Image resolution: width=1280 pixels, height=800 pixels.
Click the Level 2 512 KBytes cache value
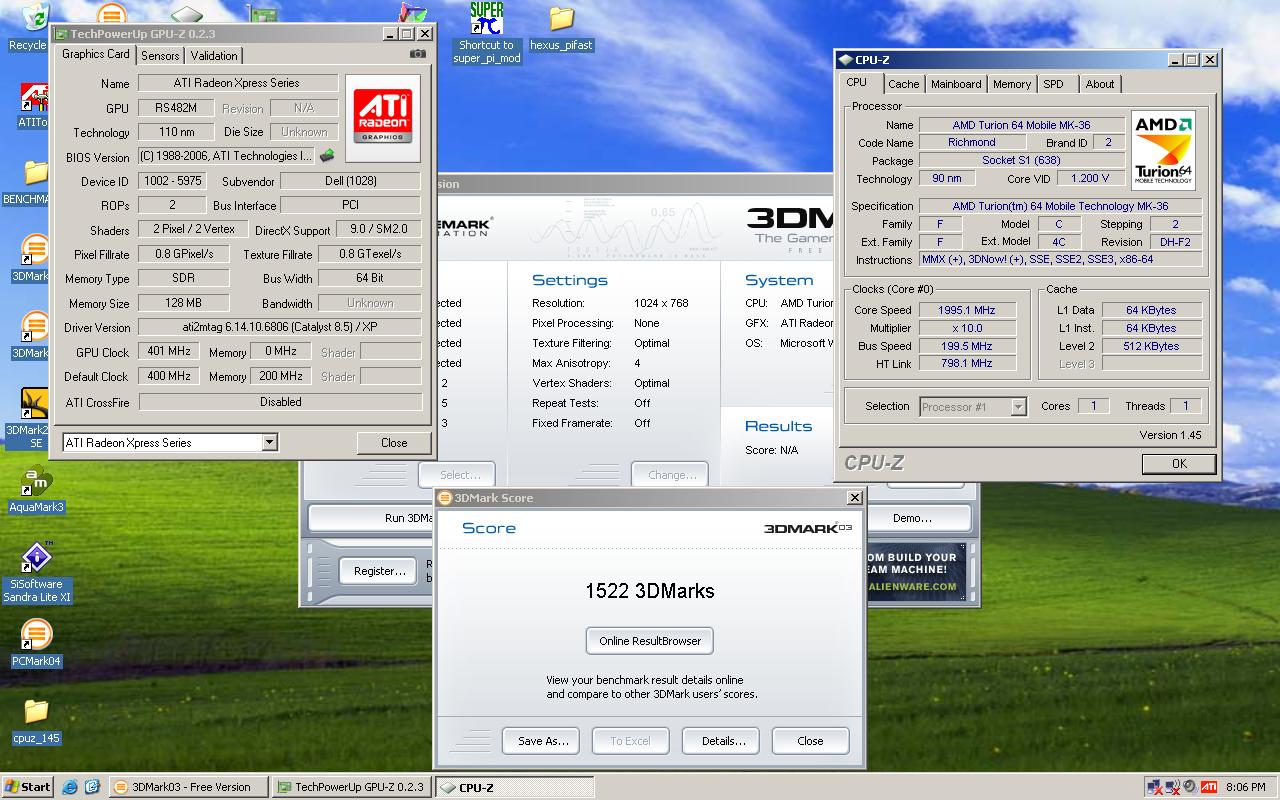(x=1151, y=346)
